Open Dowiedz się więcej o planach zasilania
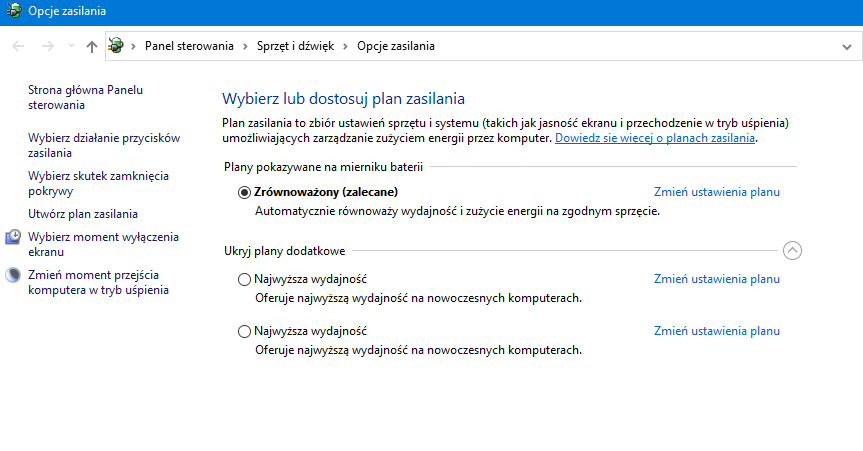 654,138
